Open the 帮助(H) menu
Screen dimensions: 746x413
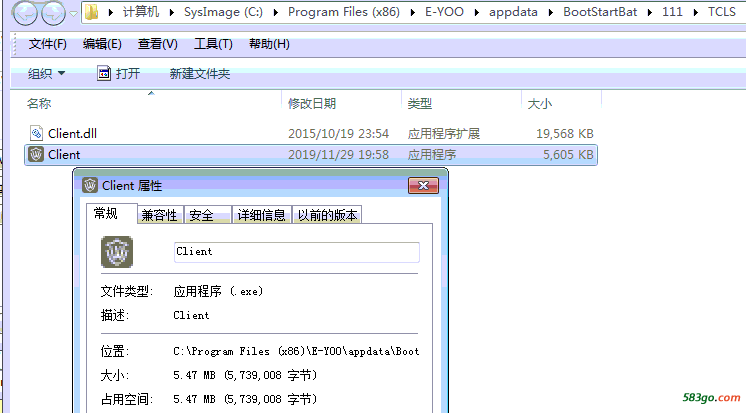click(x=269, y=44)
